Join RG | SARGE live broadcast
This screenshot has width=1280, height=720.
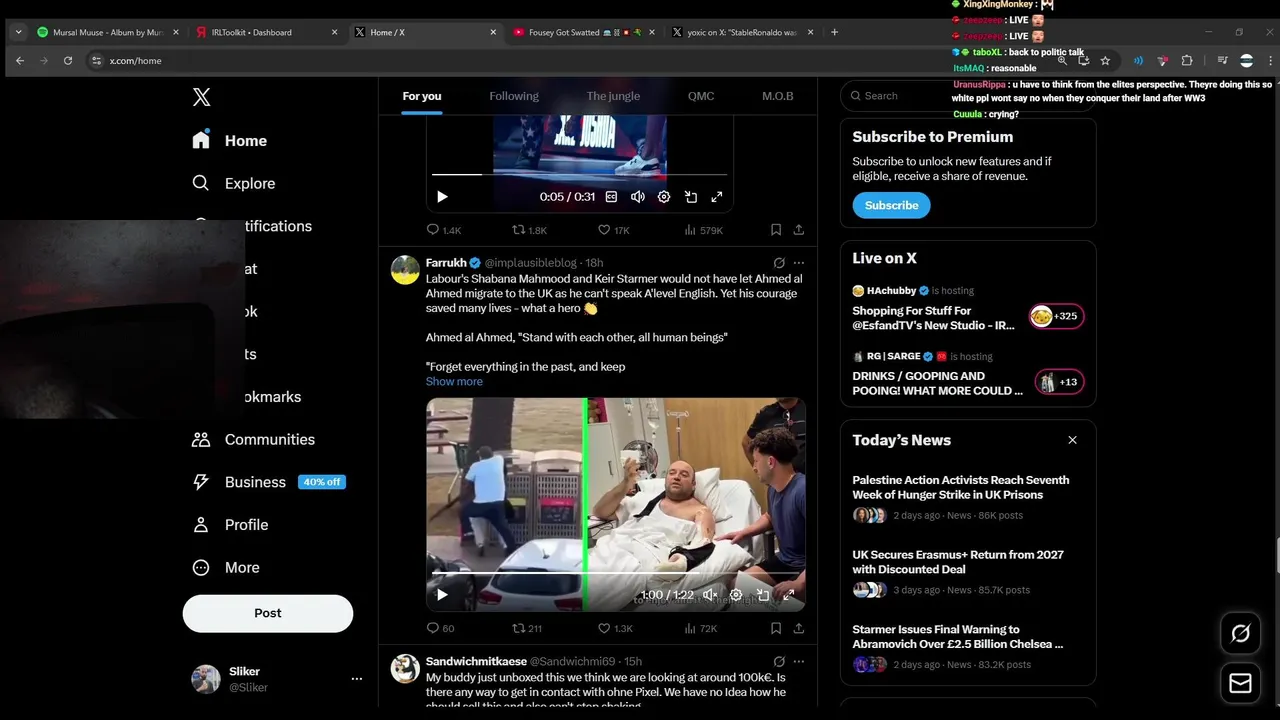(968, 374)
